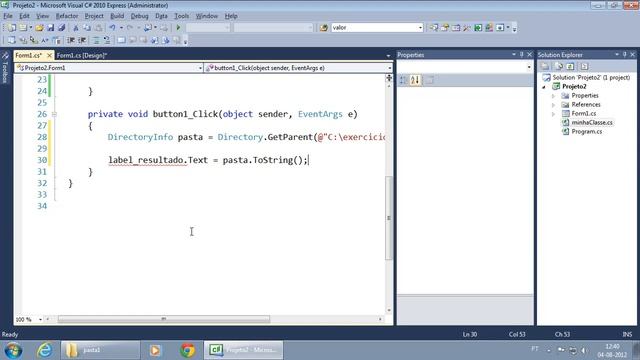Viewport: 640px width, 360px height.
Task: Toggle auto-hide pin on Solution Explorer
Action: point(625,55)
